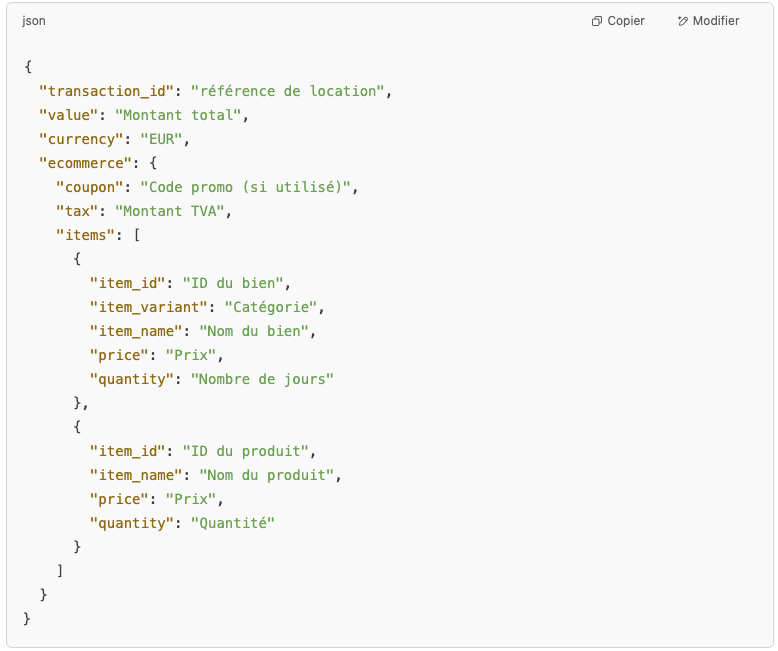Click the pencil icon beside Modifier

pyautogui.click(x=683, y=21)
